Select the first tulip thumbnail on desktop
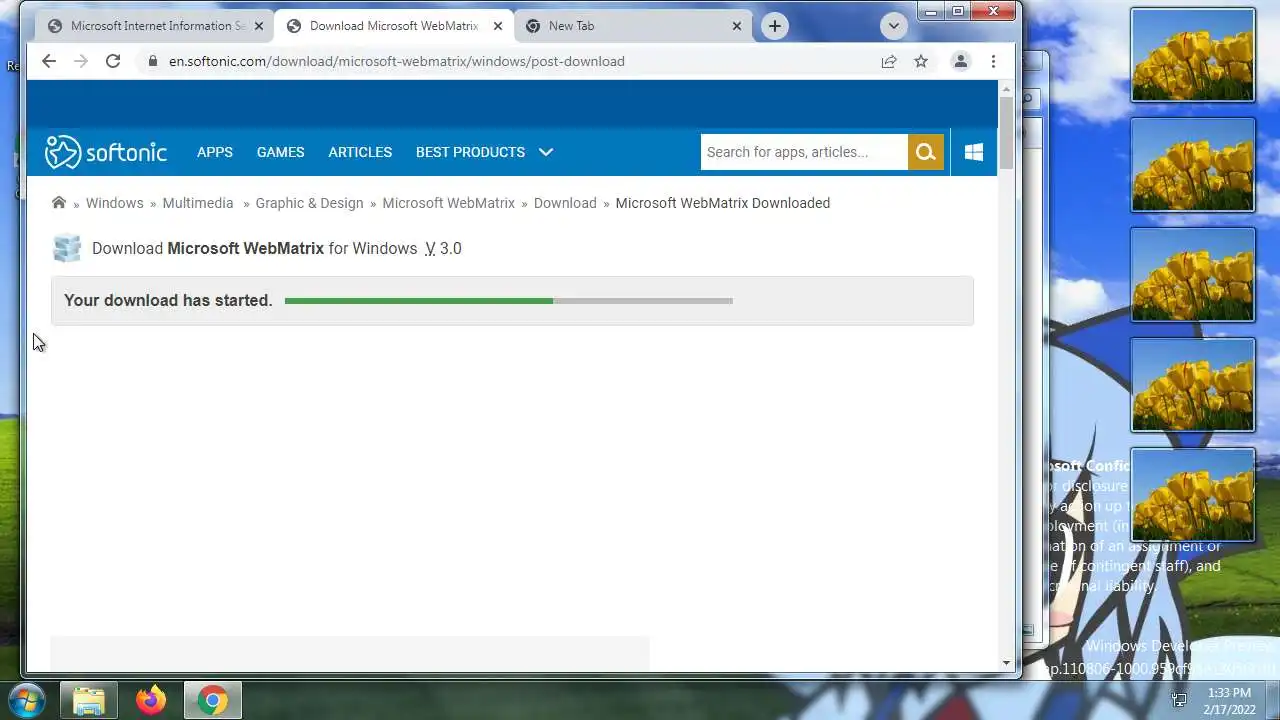The image size is (1280, 720). (1193, 55)
